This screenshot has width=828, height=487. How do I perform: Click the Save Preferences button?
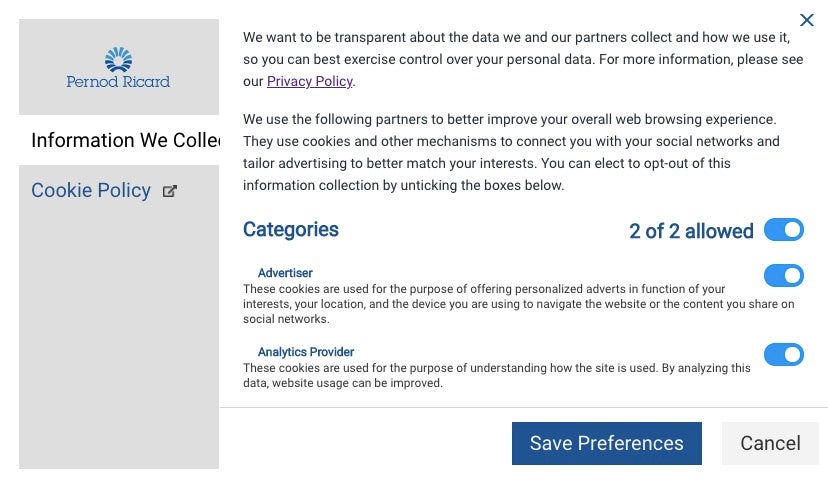pyautogui.click(x=607, y=443)
